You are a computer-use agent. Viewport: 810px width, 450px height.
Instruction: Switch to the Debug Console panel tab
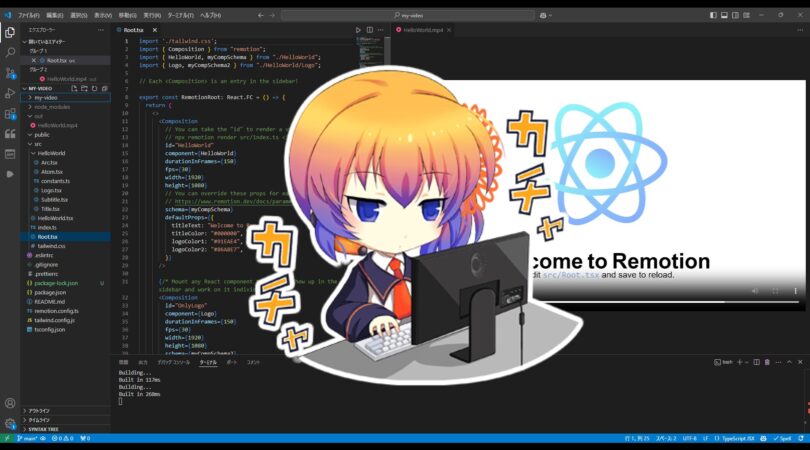(x=174, y=363)
